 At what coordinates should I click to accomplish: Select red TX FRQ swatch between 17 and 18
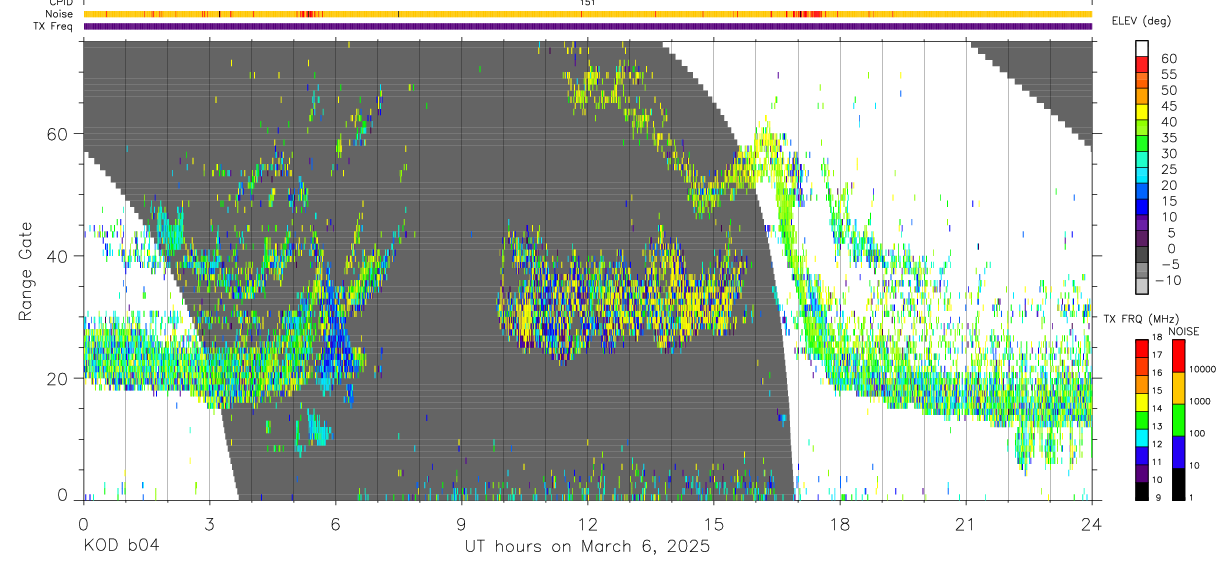(x=1142, y=347)
